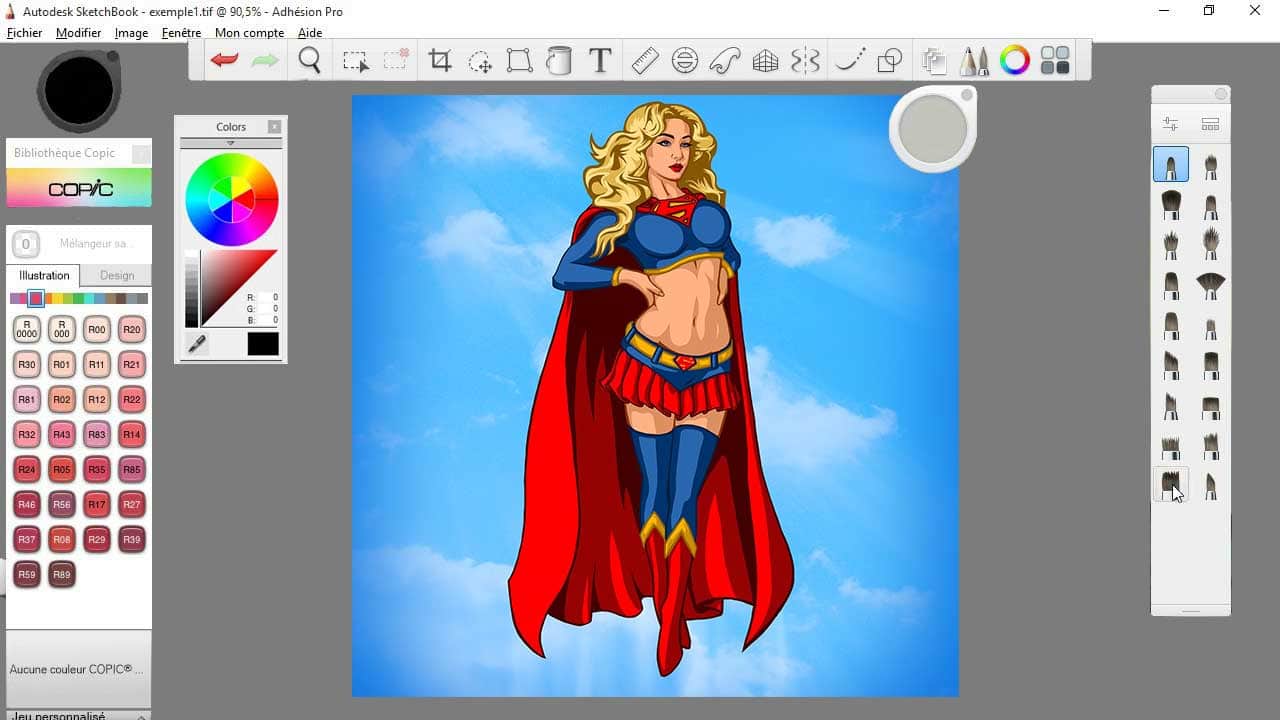Select the Steady Stroke tool
Screen dimensions: 1280x720
pos(850,61)
